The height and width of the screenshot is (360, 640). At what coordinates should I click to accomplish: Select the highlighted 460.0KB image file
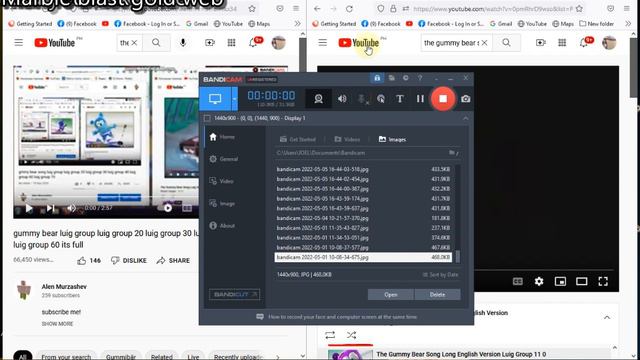pos(363,257)
